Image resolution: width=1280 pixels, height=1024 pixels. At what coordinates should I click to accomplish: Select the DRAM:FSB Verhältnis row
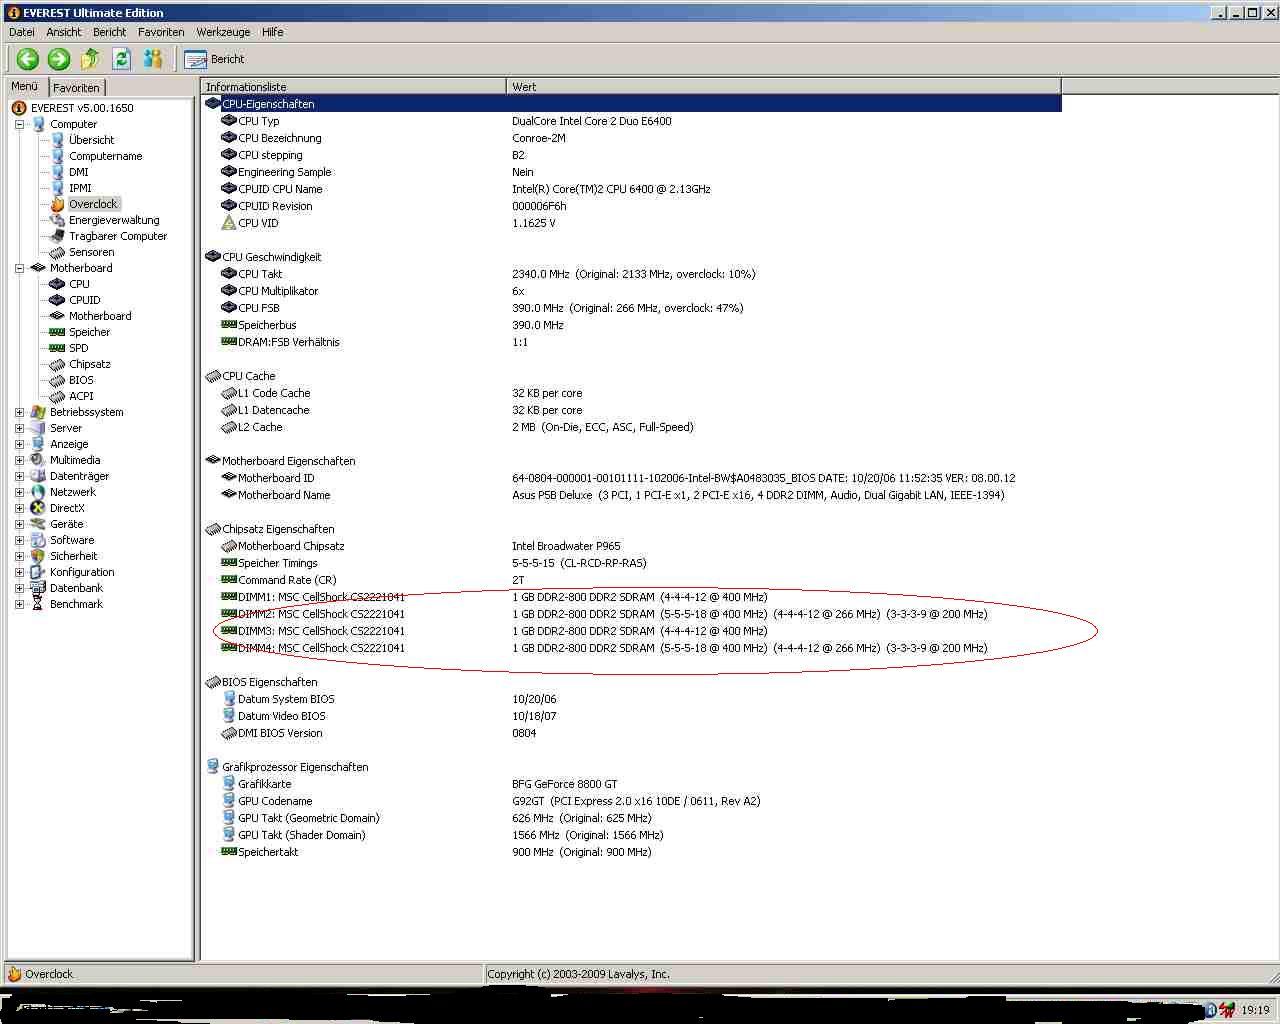632,342
